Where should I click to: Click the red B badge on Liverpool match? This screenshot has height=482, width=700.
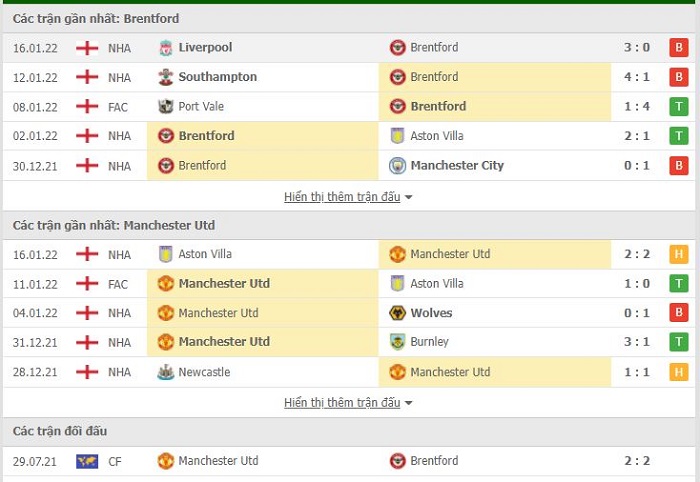(679, 48)
